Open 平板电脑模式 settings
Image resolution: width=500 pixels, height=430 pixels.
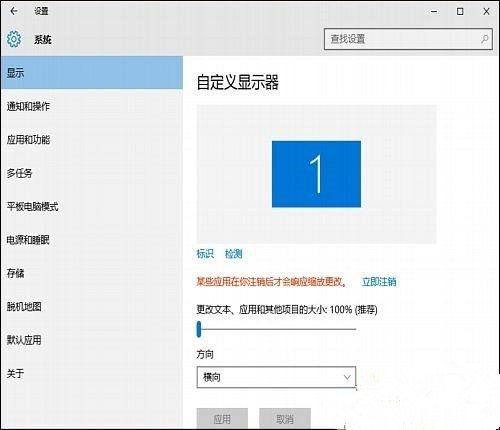click(92, 206)
